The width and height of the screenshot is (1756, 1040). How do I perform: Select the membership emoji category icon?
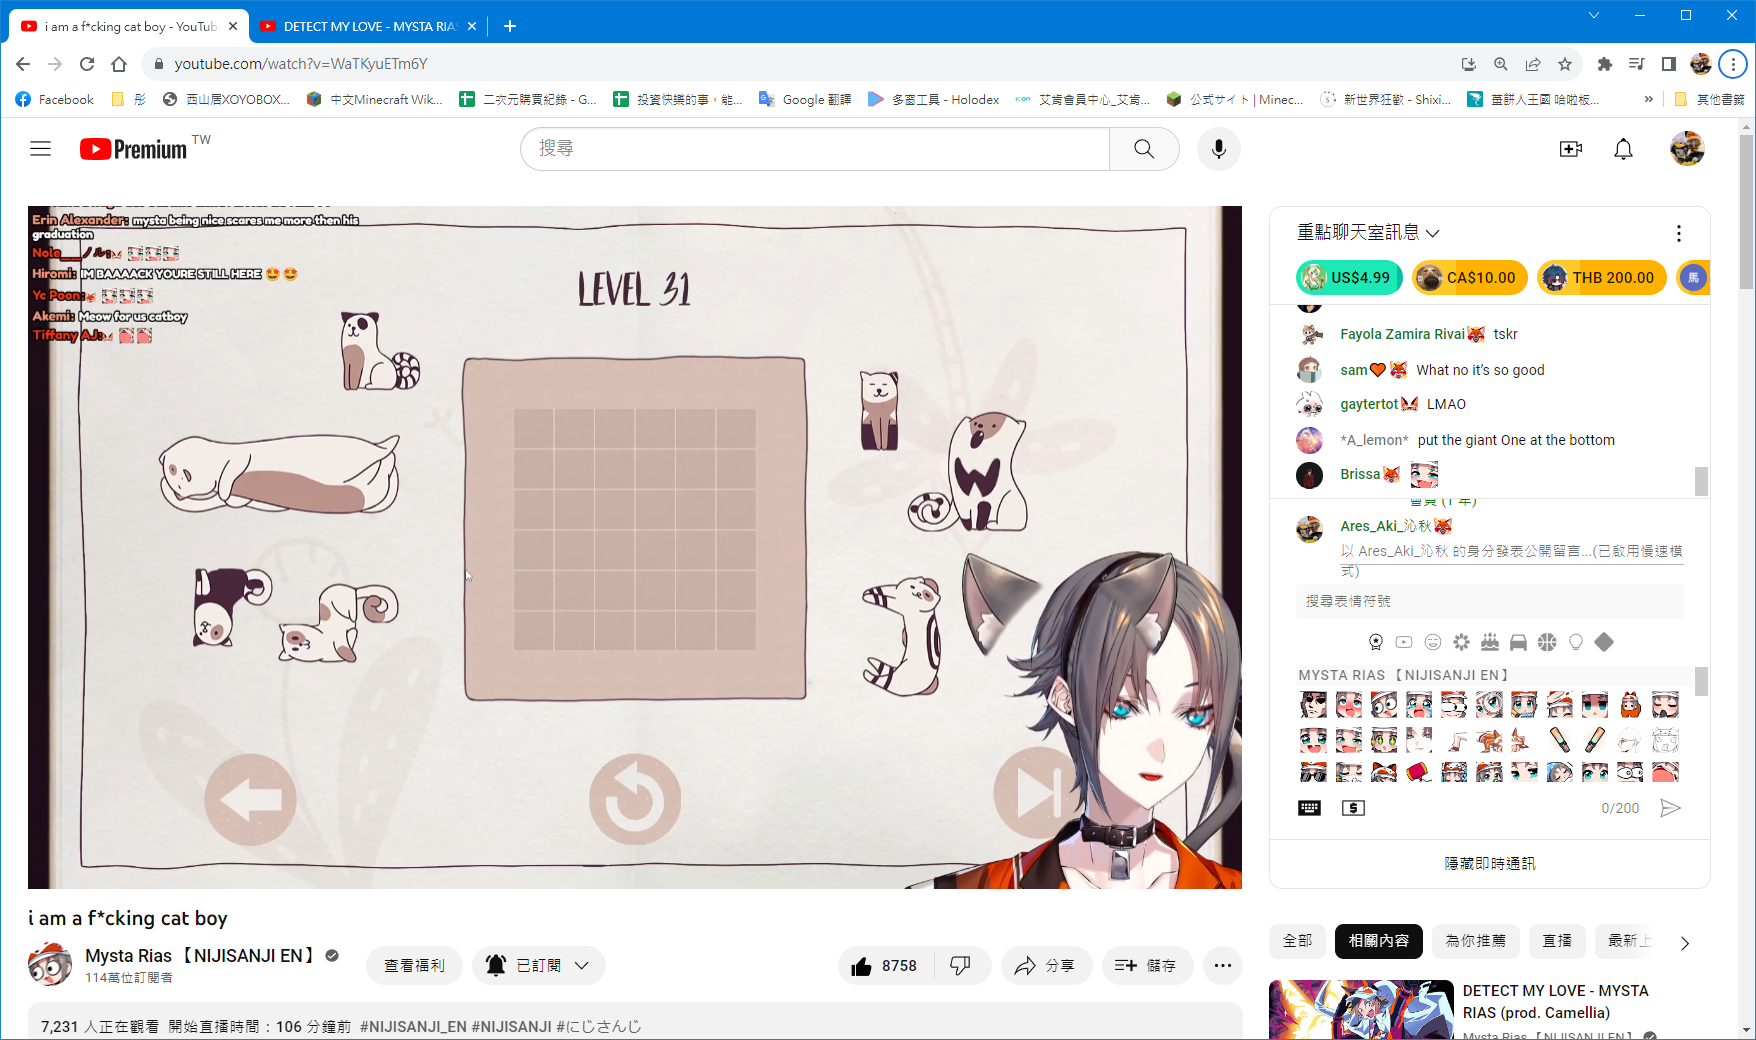click(1375, 642)
